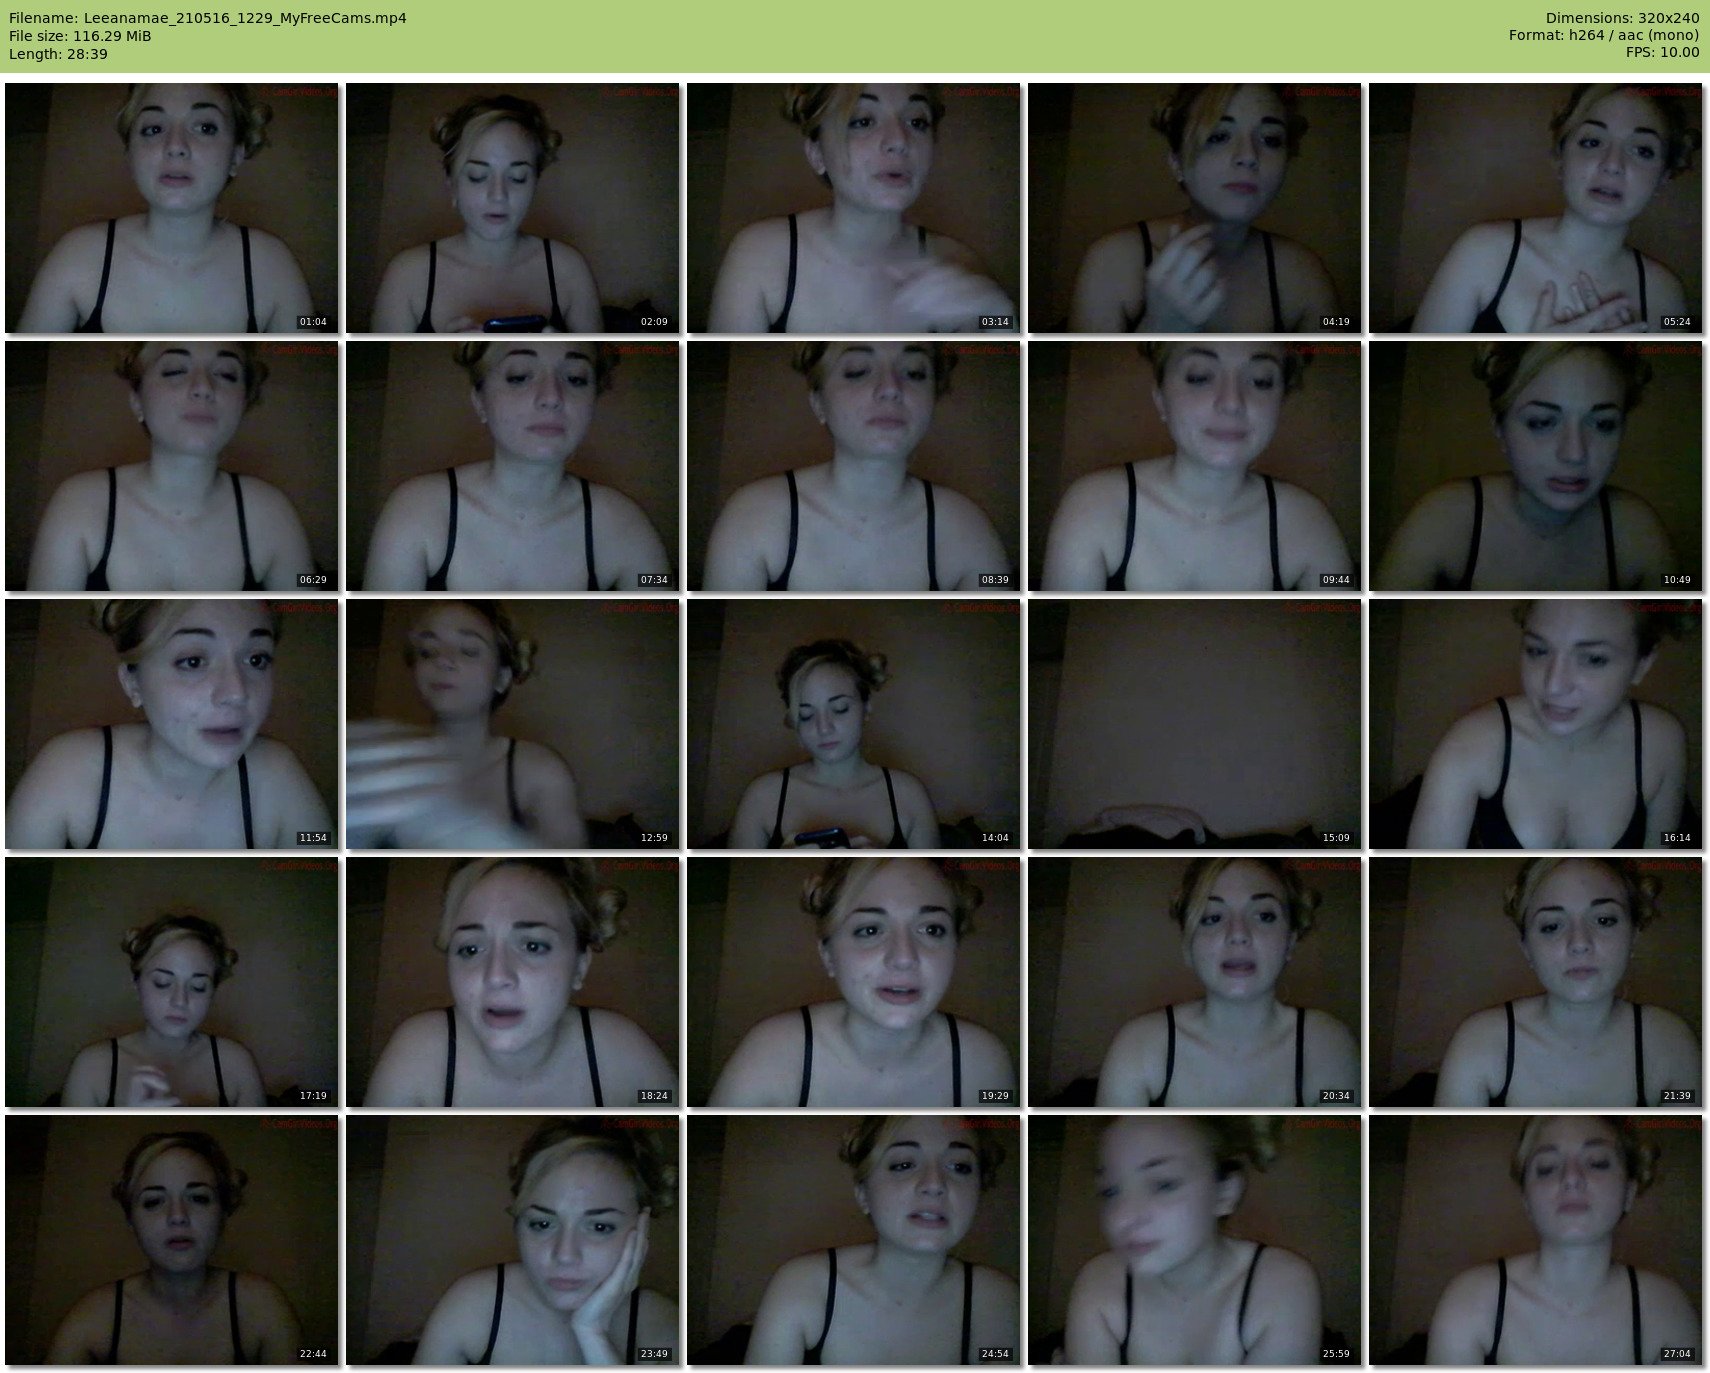Click the 'Length: 28:39' text
Image resolution: width=1710 pixels, height=1373 pixels.
coord(58,54)
